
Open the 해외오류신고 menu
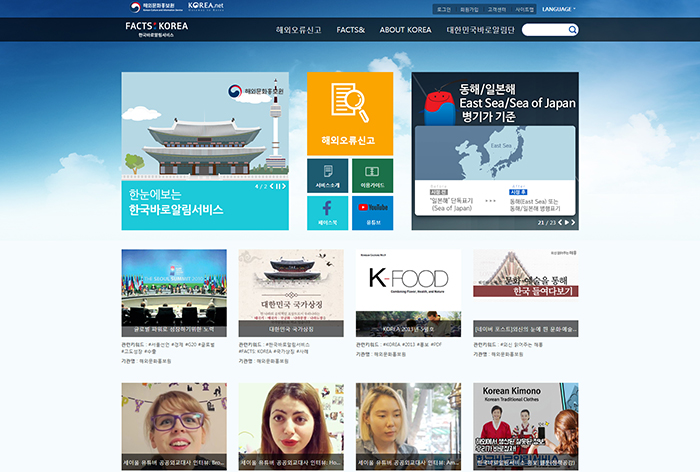tap(298, 30)
